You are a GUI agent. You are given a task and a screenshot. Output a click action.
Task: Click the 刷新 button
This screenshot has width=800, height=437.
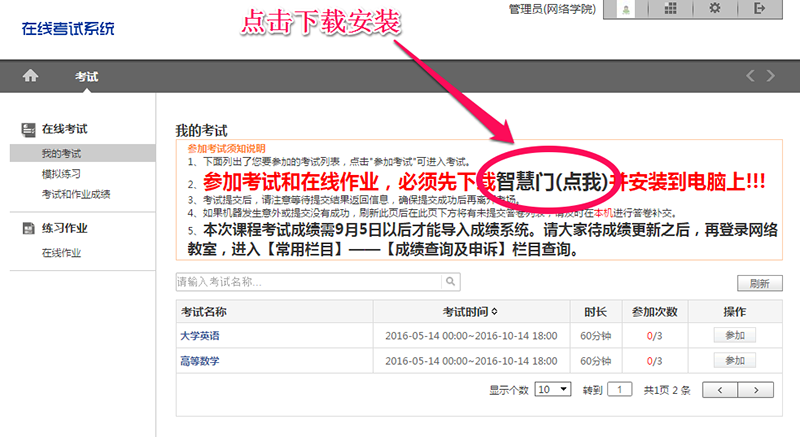point(759,283)
